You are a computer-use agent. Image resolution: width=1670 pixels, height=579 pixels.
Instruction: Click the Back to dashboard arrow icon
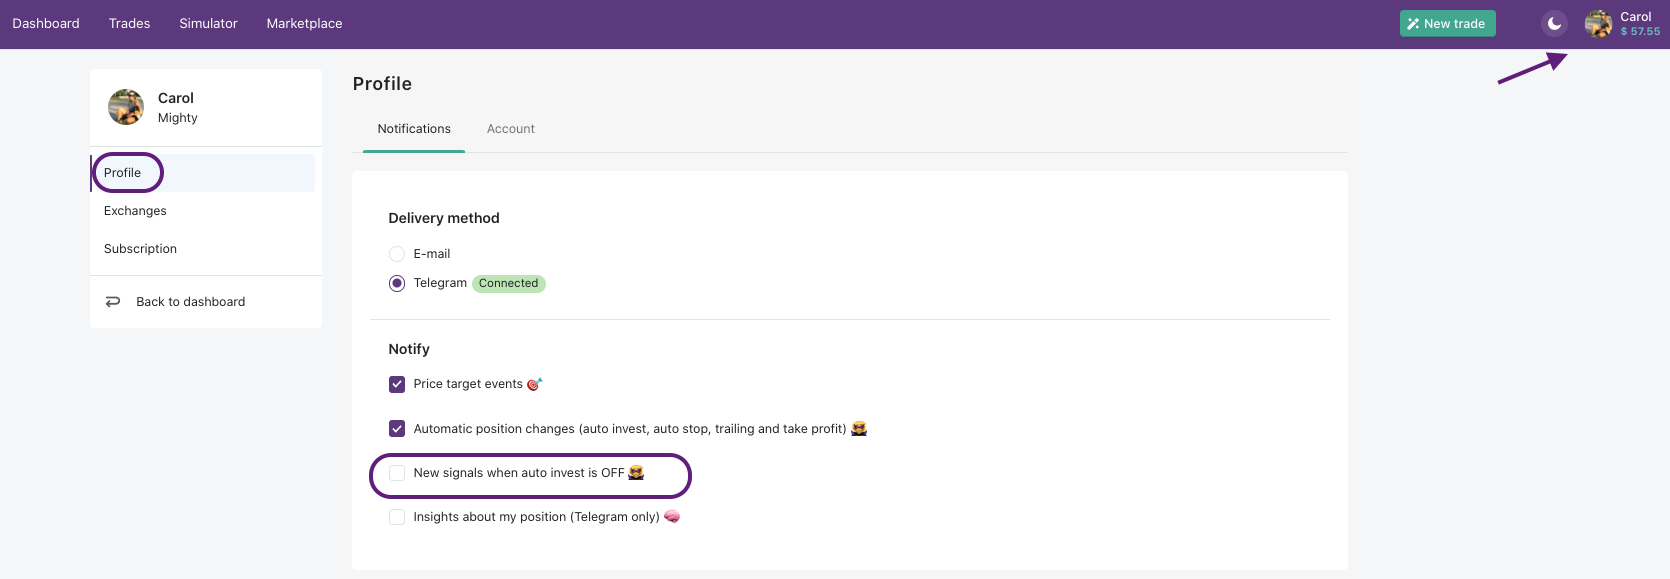(113, 302)
